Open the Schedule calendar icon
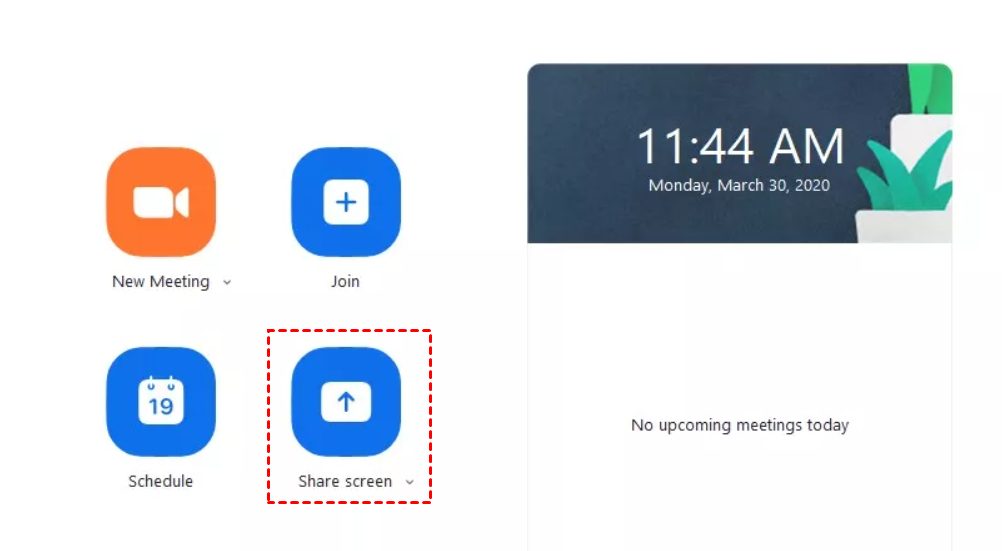Screen dimensions: 1002x551 pos(161,402)
